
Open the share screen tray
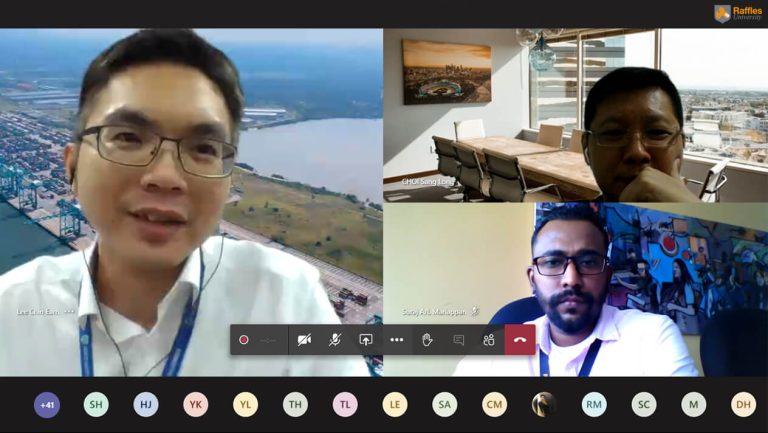pyautogui.click(x=366, y=340)
